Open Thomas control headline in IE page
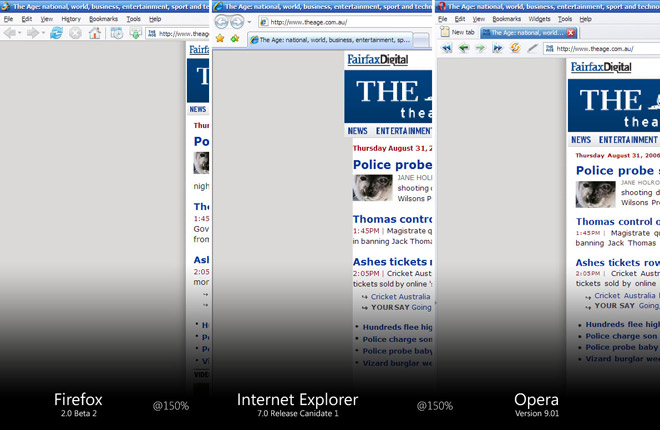660x430 pixels. [392, 219]
